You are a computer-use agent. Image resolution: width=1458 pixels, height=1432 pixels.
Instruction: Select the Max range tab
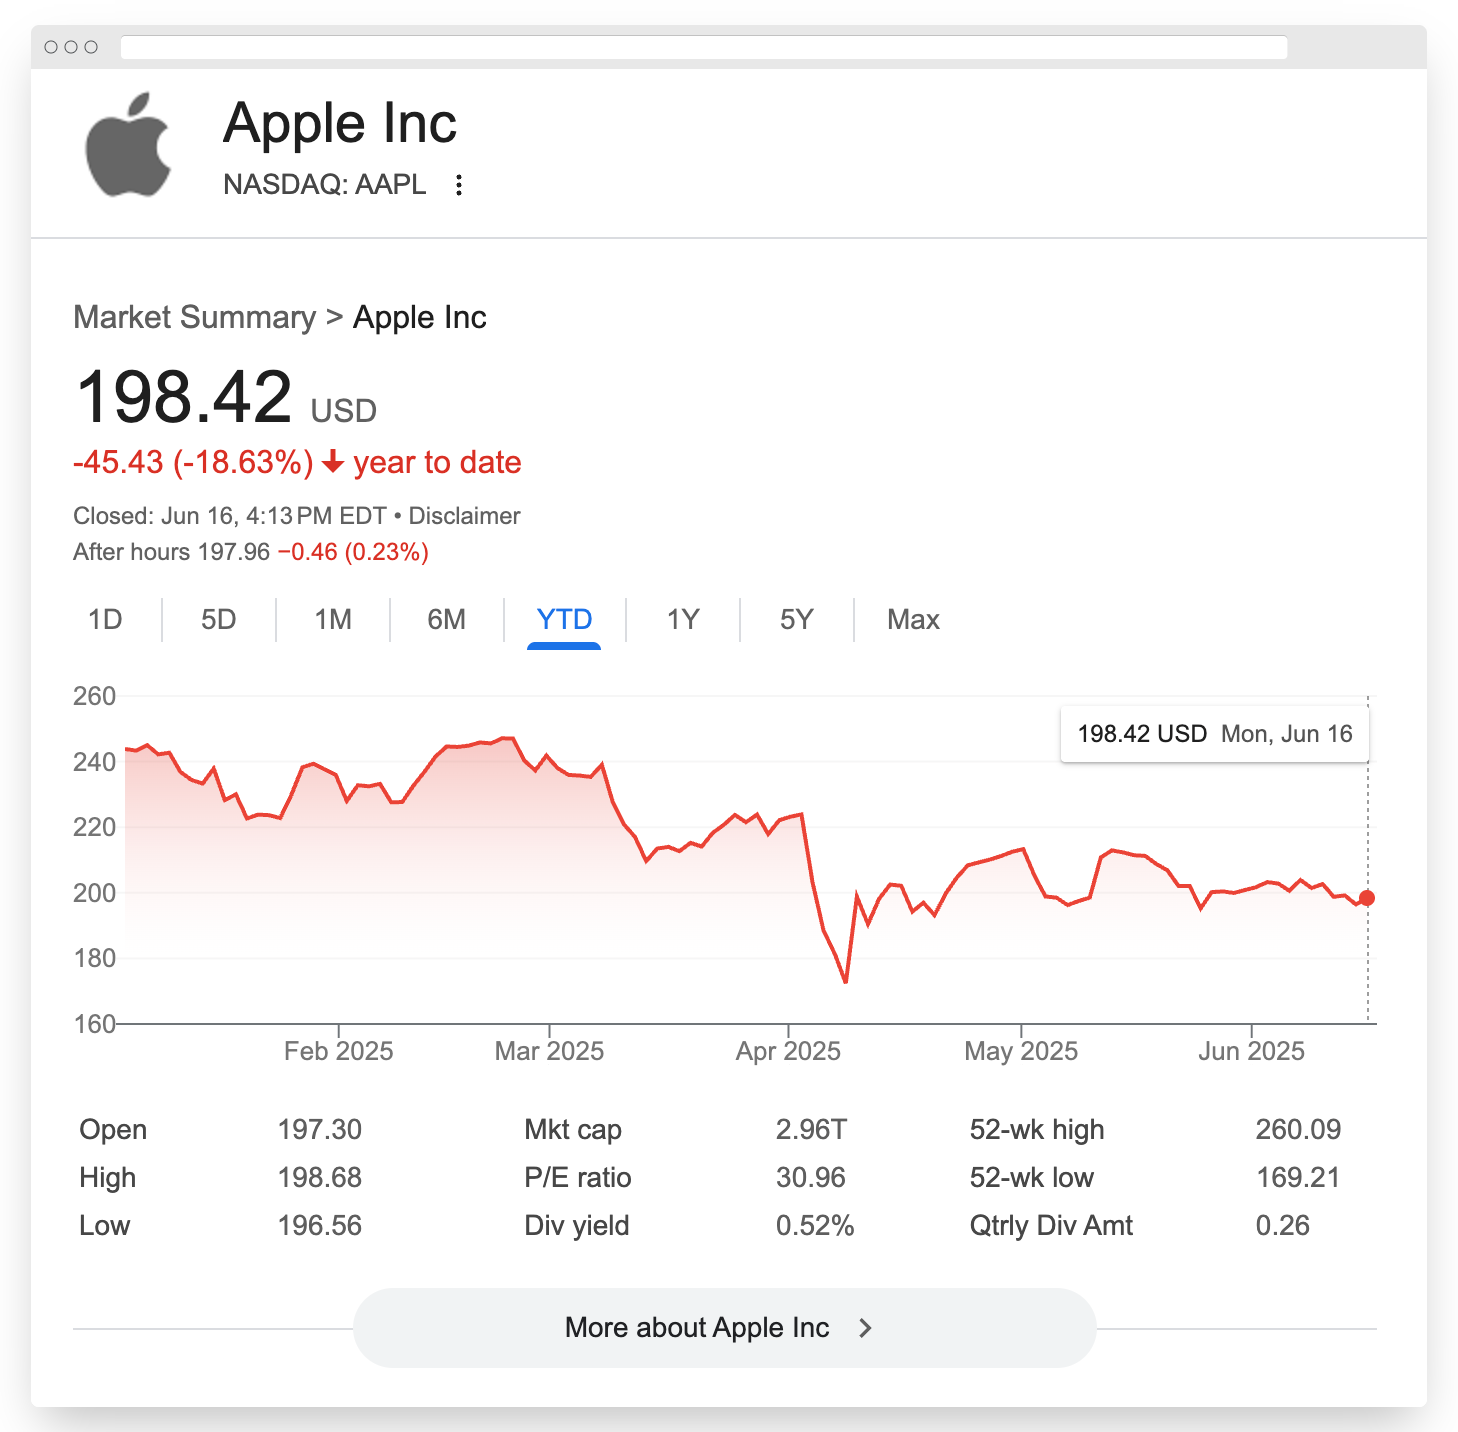pos(913,620)
